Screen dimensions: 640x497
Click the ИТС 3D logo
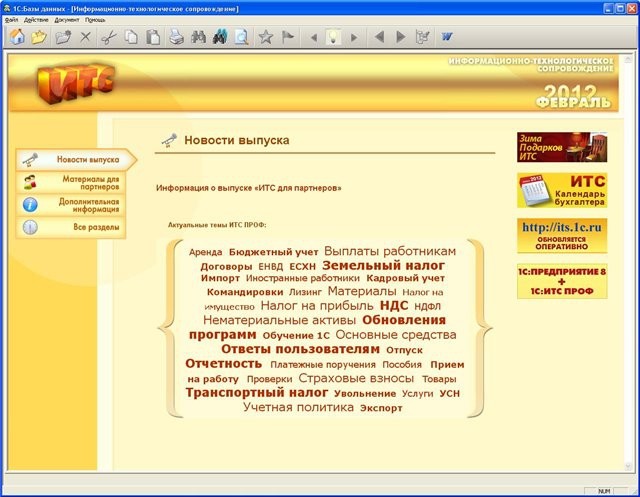(x=76, y=83)
